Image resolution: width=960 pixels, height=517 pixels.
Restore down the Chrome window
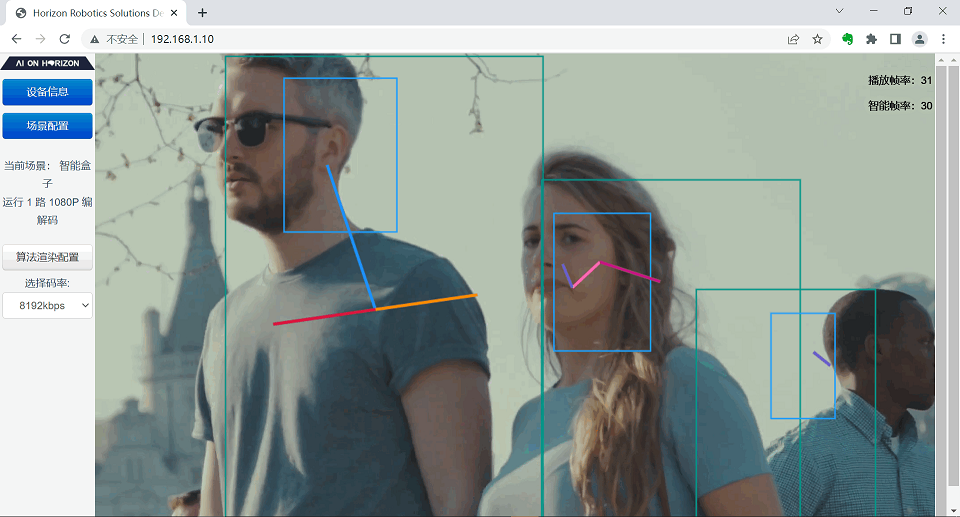(908, 11)
